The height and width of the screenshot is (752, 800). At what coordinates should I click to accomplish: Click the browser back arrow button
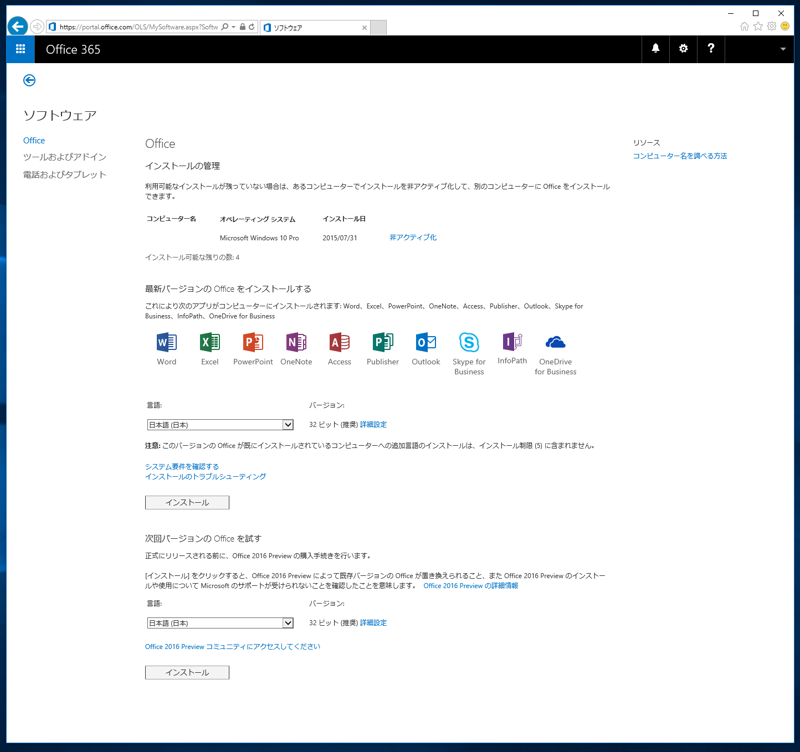pyautogui.click(x=18, y=27)
